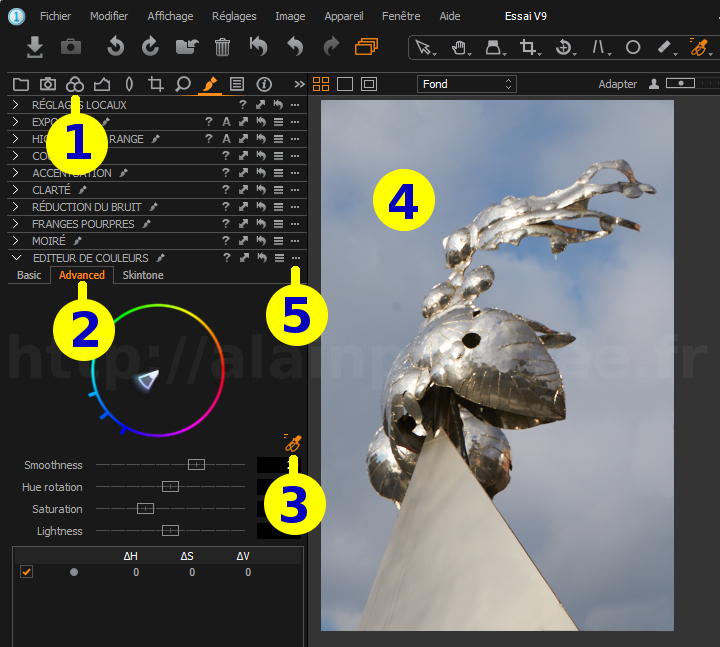The height and width of the screenshot is (647, 720).
Task: Switch to the Skintone tab
Action: pyautogui.click(x=143, y=275)
